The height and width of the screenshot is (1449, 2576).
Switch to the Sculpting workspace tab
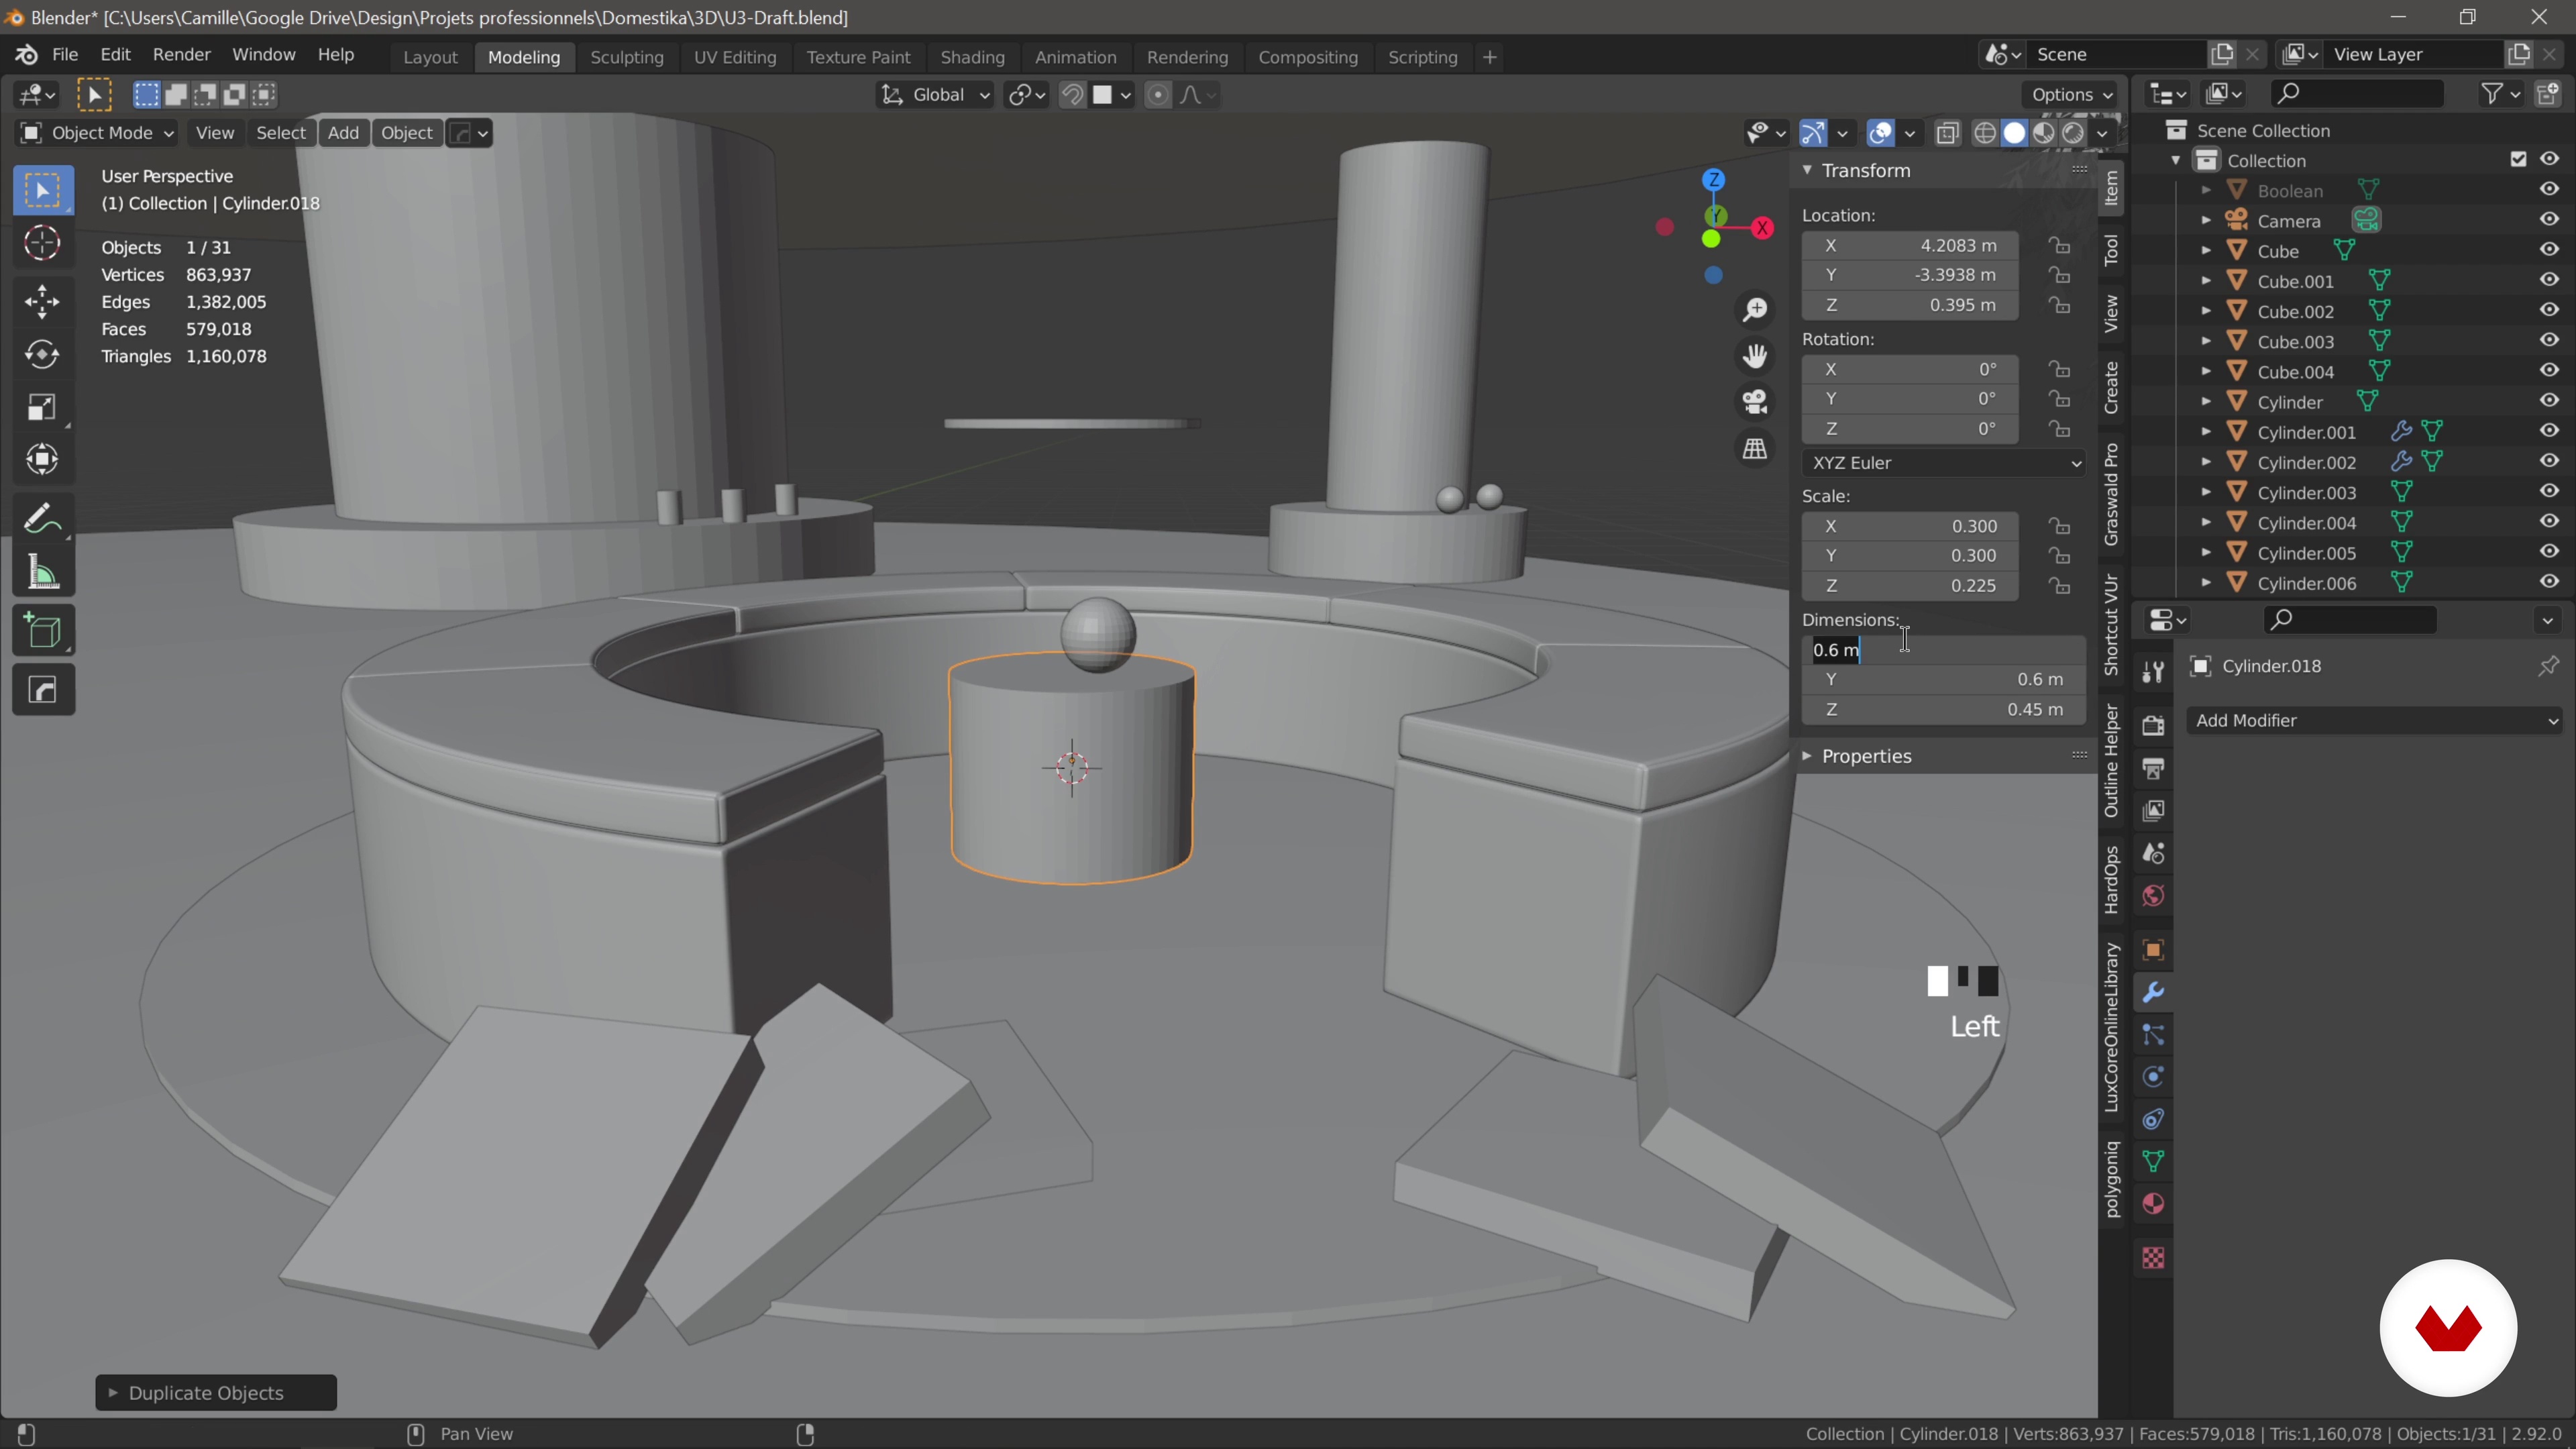[x=627, y=57]
